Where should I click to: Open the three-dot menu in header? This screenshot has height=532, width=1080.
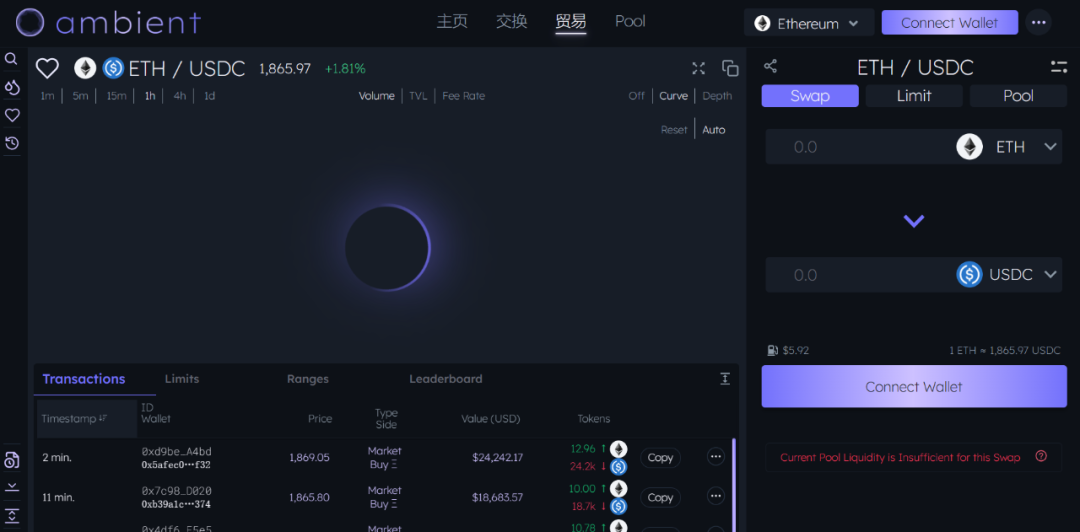(1039, 22)
